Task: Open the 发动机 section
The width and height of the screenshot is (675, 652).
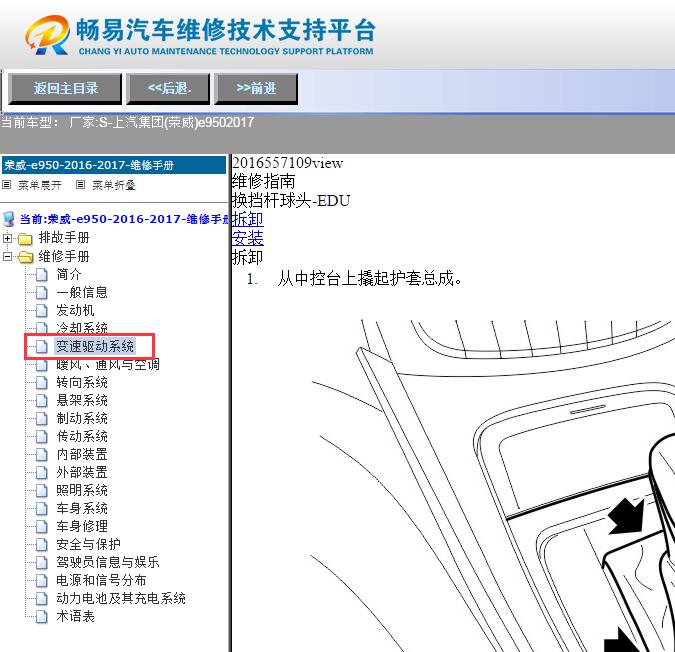Action: [75, 310]
